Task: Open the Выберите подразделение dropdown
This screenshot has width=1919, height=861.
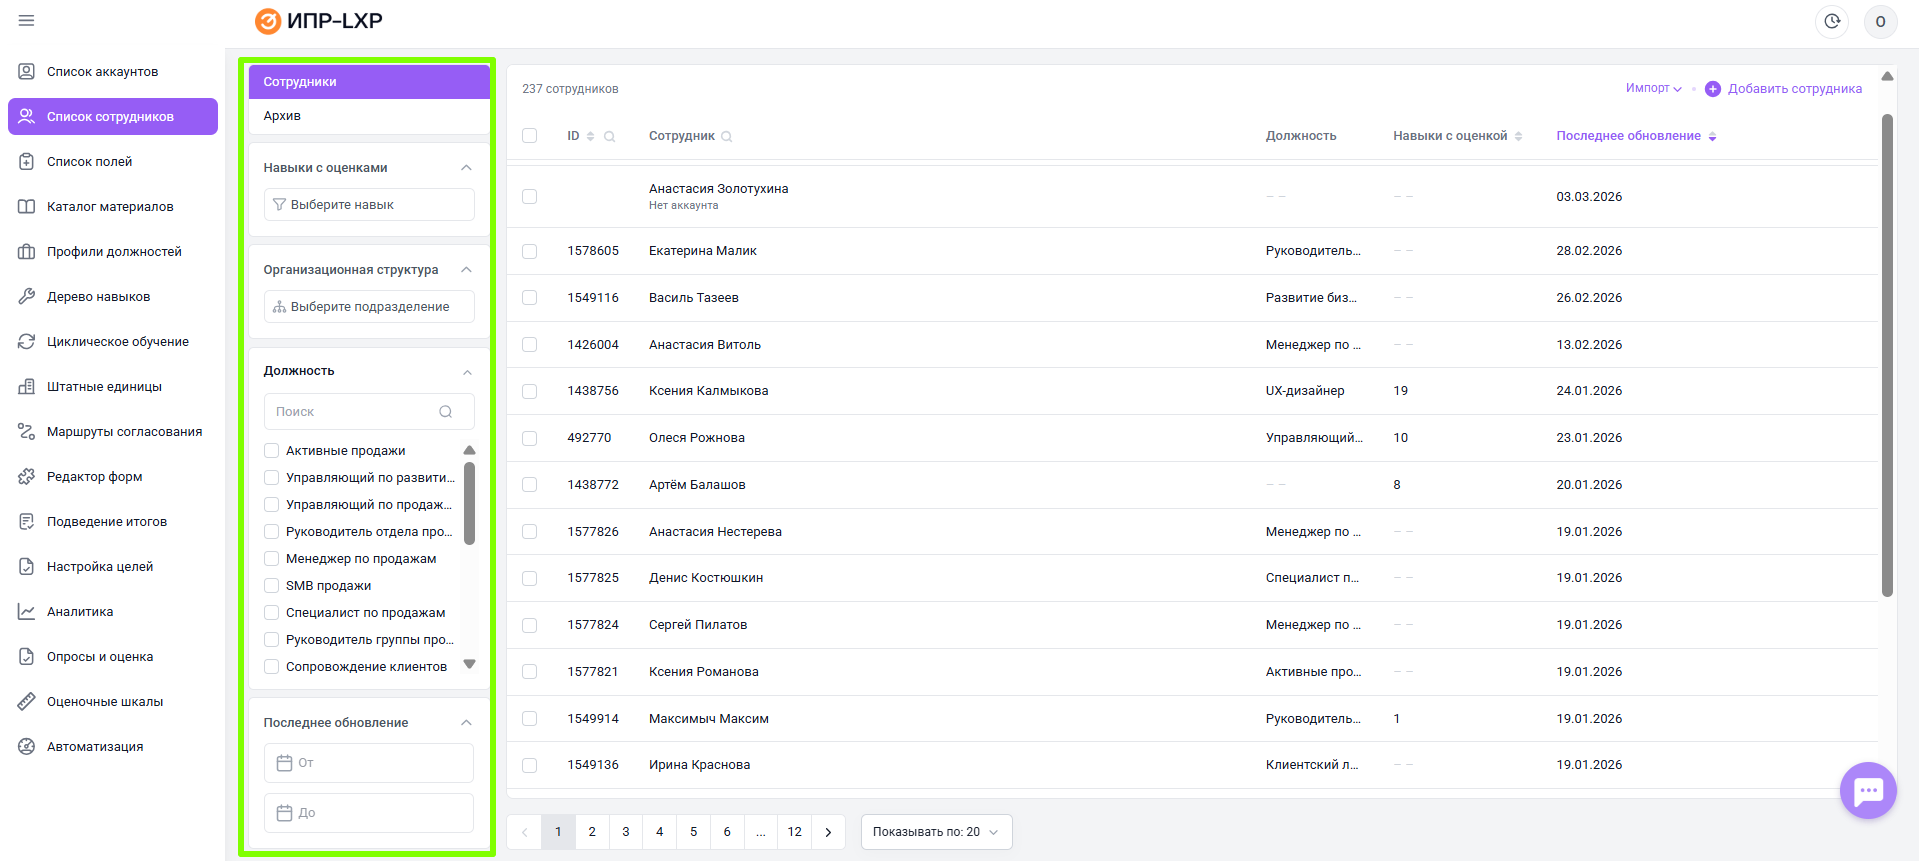Action: pos(369,307)
